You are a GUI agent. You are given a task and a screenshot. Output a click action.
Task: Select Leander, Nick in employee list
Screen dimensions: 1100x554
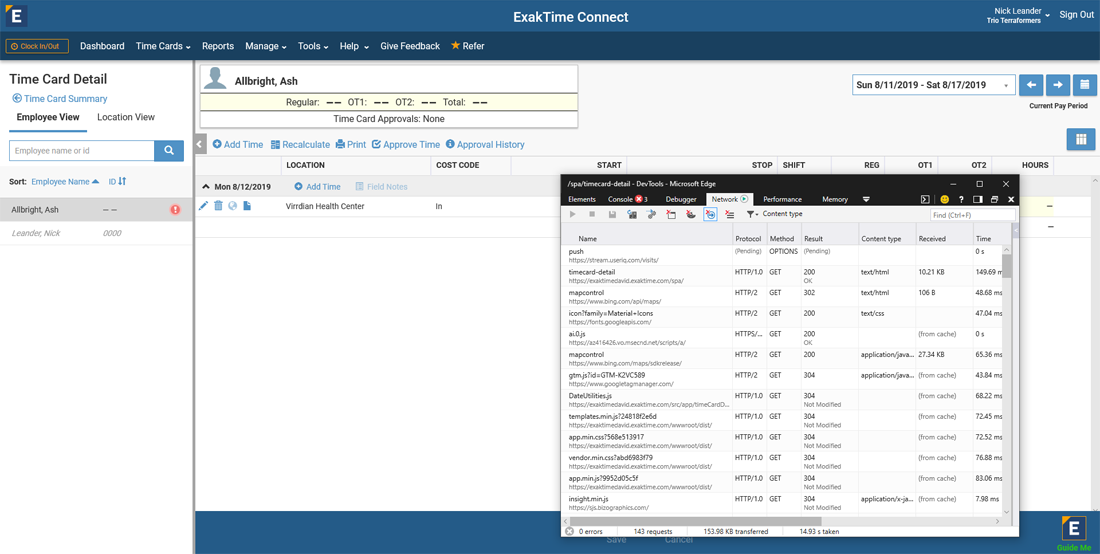[x=96, y=233]
